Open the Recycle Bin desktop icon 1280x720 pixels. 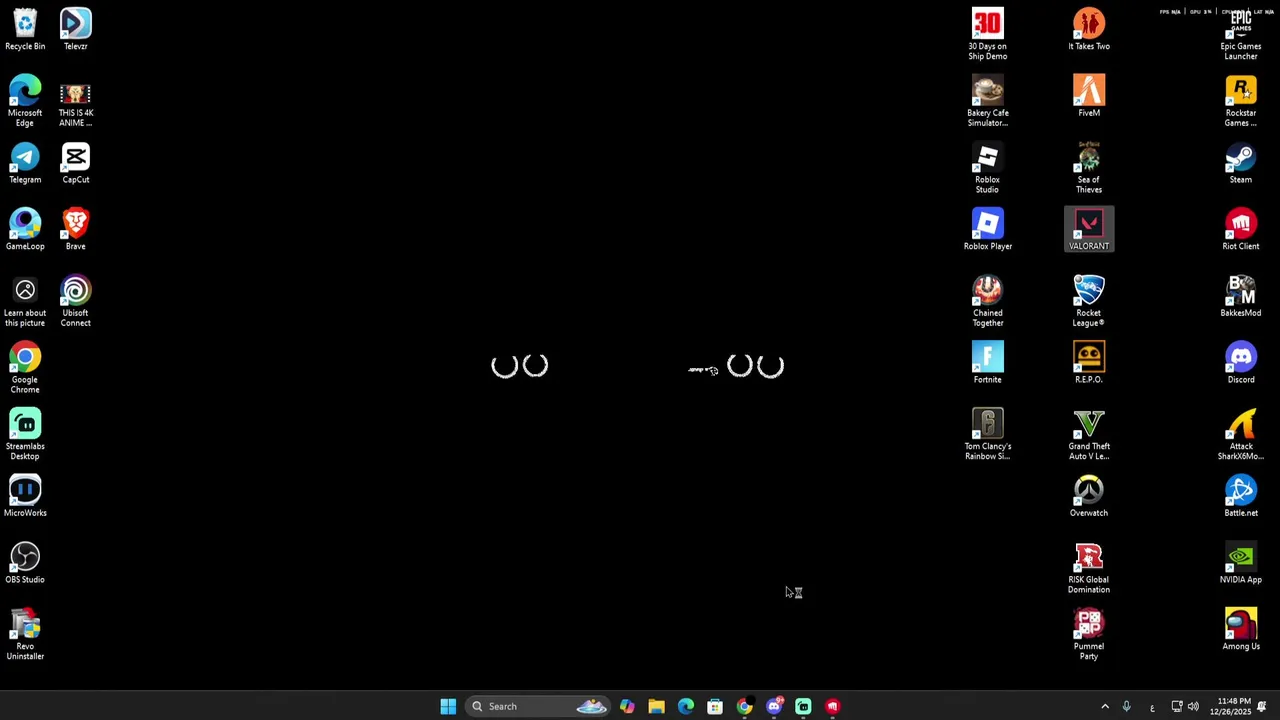click(25, 29)
